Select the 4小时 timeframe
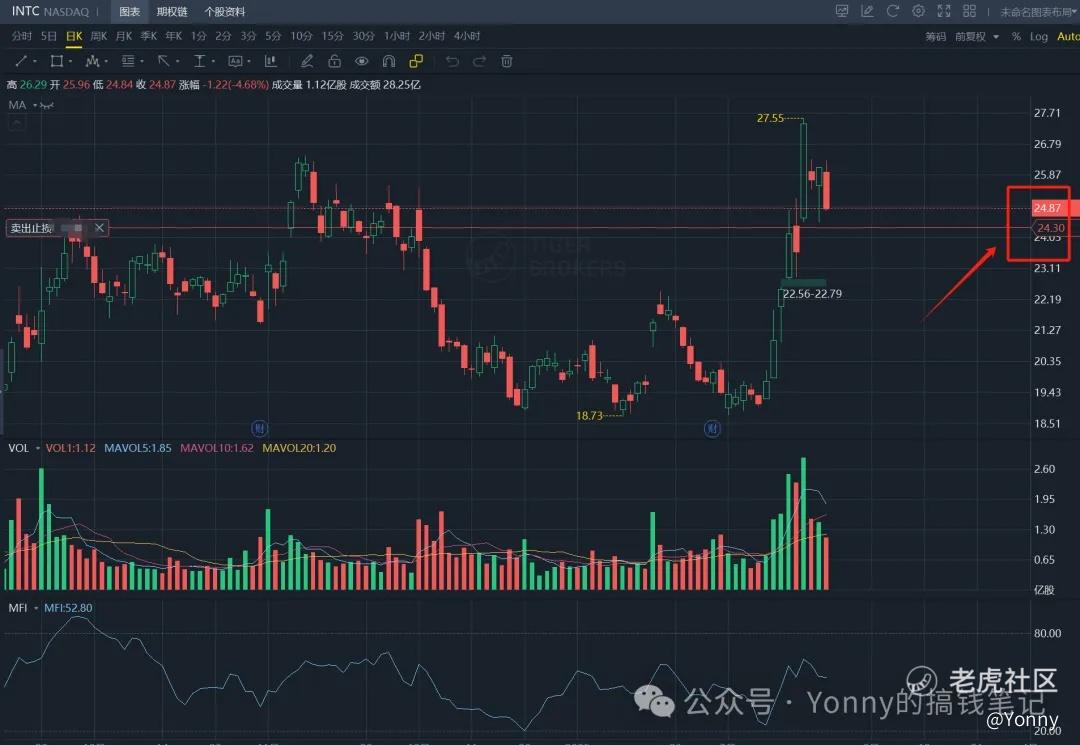 click(x=467, y=36)
